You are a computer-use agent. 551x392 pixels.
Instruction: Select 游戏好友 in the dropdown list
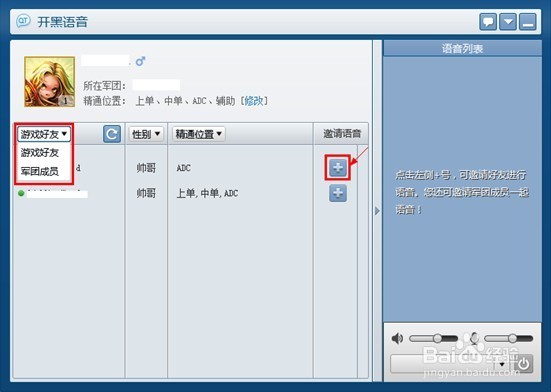point(39,153)
